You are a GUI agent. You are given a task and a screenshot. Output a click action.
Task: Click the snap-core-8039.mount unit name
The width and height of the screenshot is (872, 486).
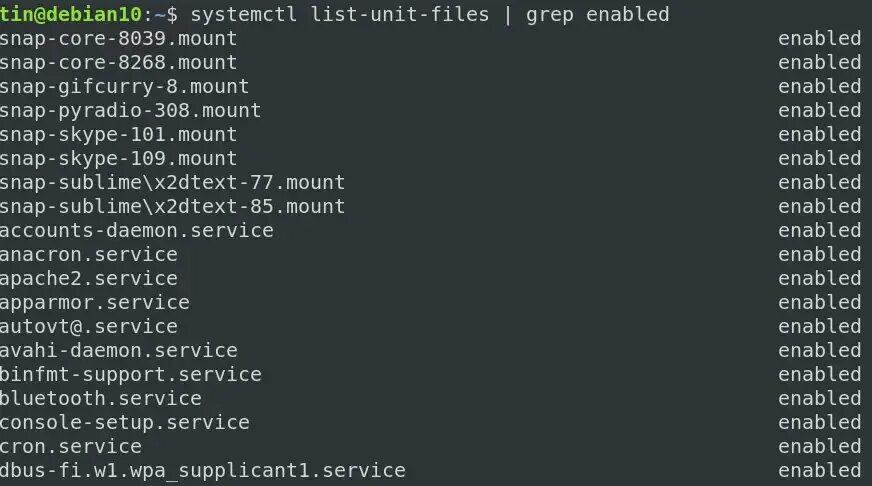click(118, 39)
